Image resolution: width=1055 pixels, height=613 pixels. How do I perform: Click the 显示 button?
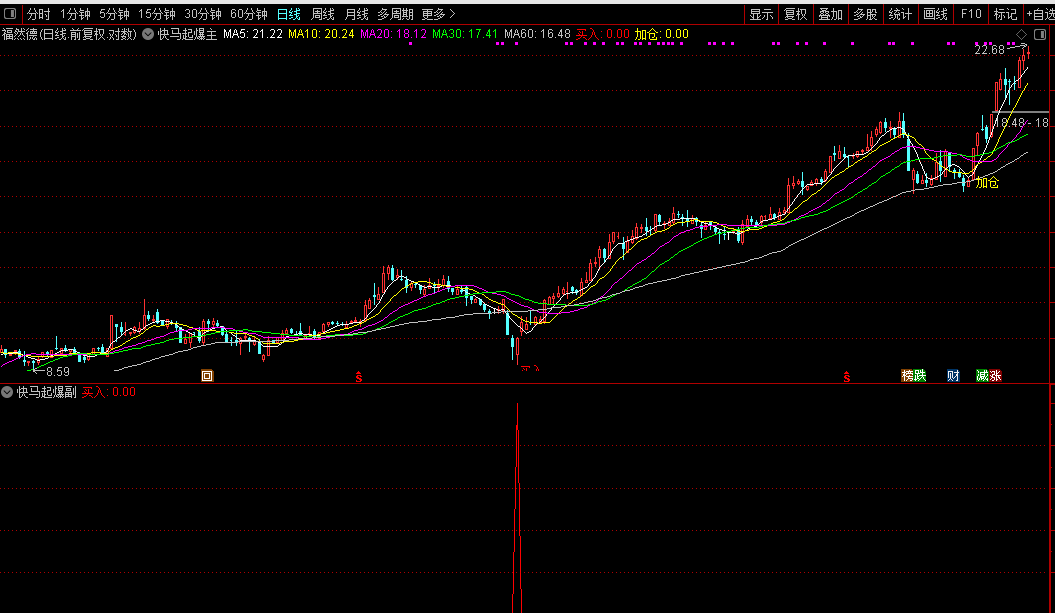coord(761,14)
